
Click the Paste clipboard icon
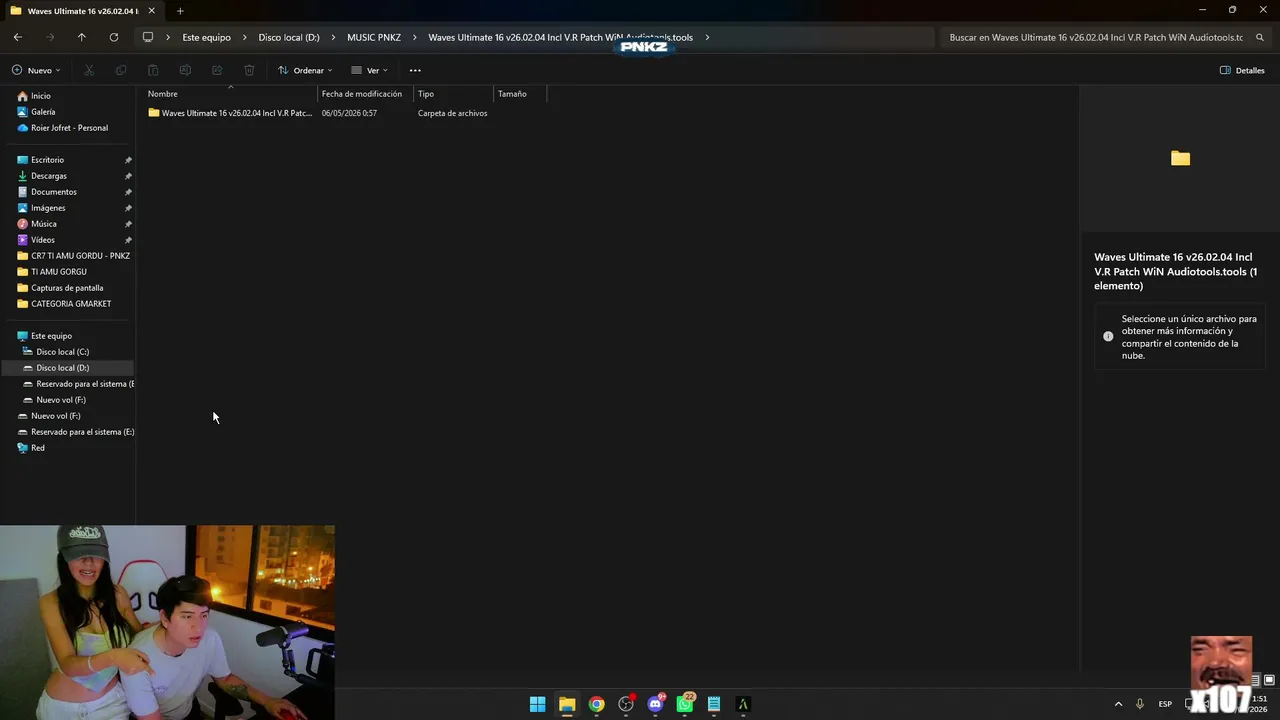click(x=153, y=70)
